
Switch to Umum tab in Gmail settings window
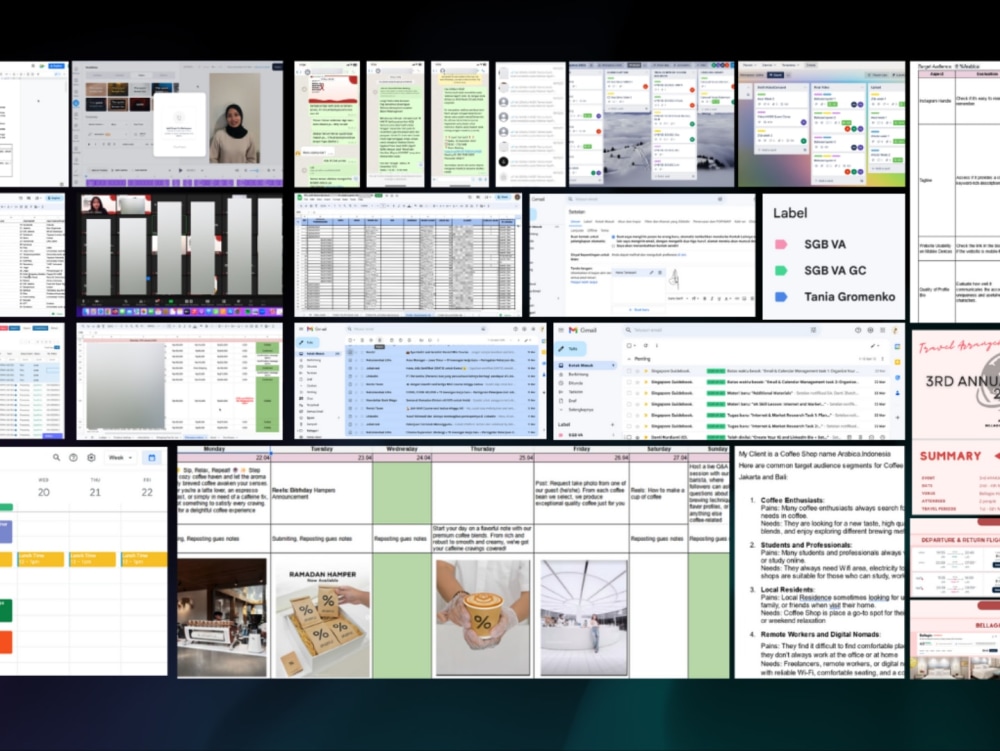click(x=575, y=221)
